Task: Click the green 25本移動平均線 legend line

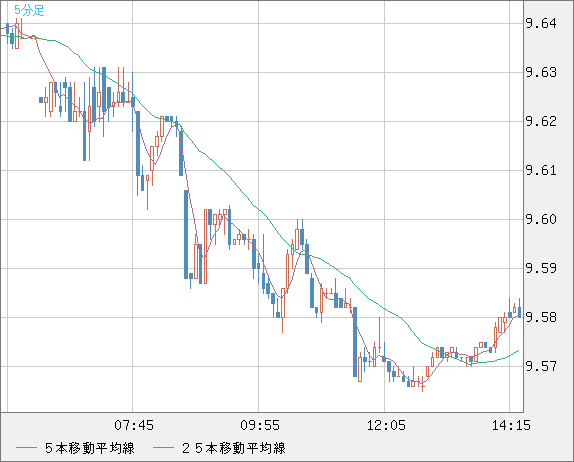Action: click(x=163, y=448)
